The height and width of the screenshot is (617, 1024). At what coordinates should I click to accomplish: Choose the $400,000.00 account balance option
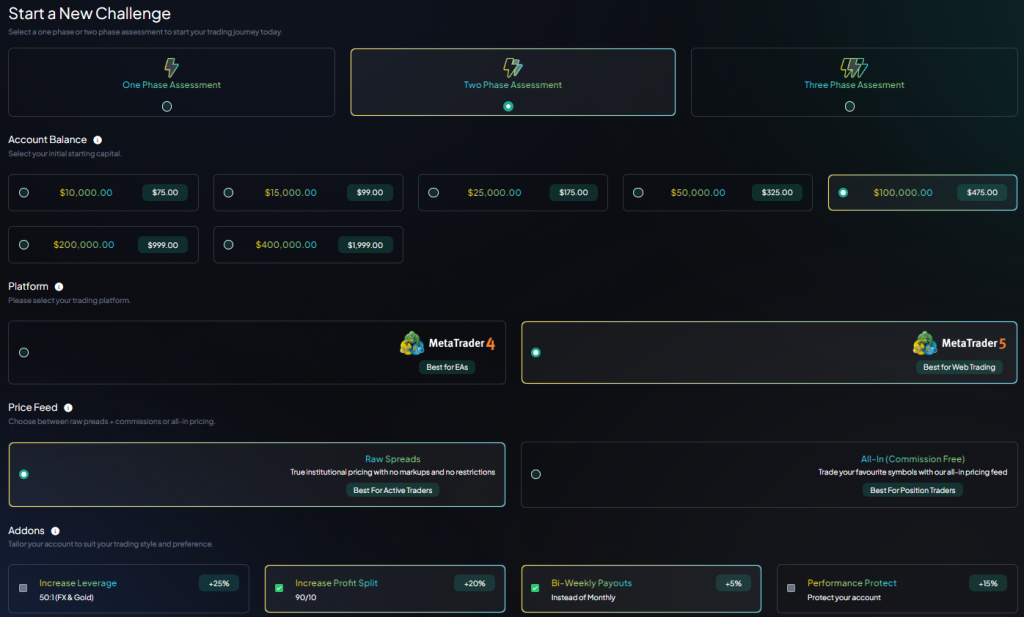tap(229, 244)
